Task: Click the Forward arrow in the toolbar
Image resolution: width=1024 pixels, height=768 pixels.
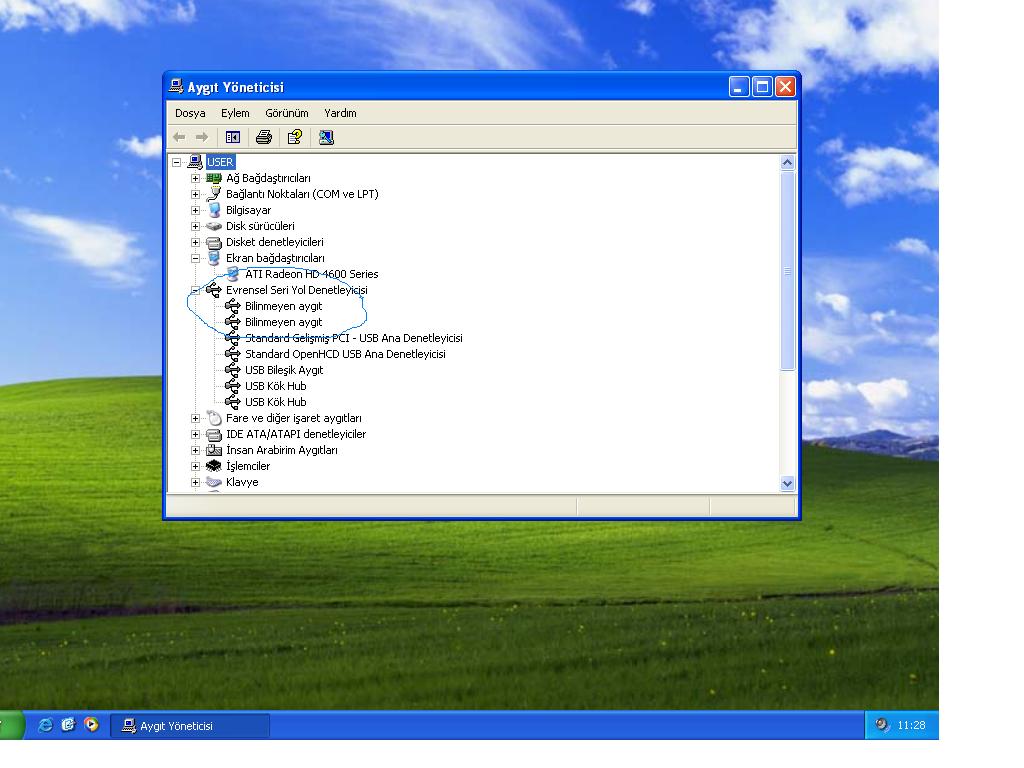Action: [x=202, y=137]
